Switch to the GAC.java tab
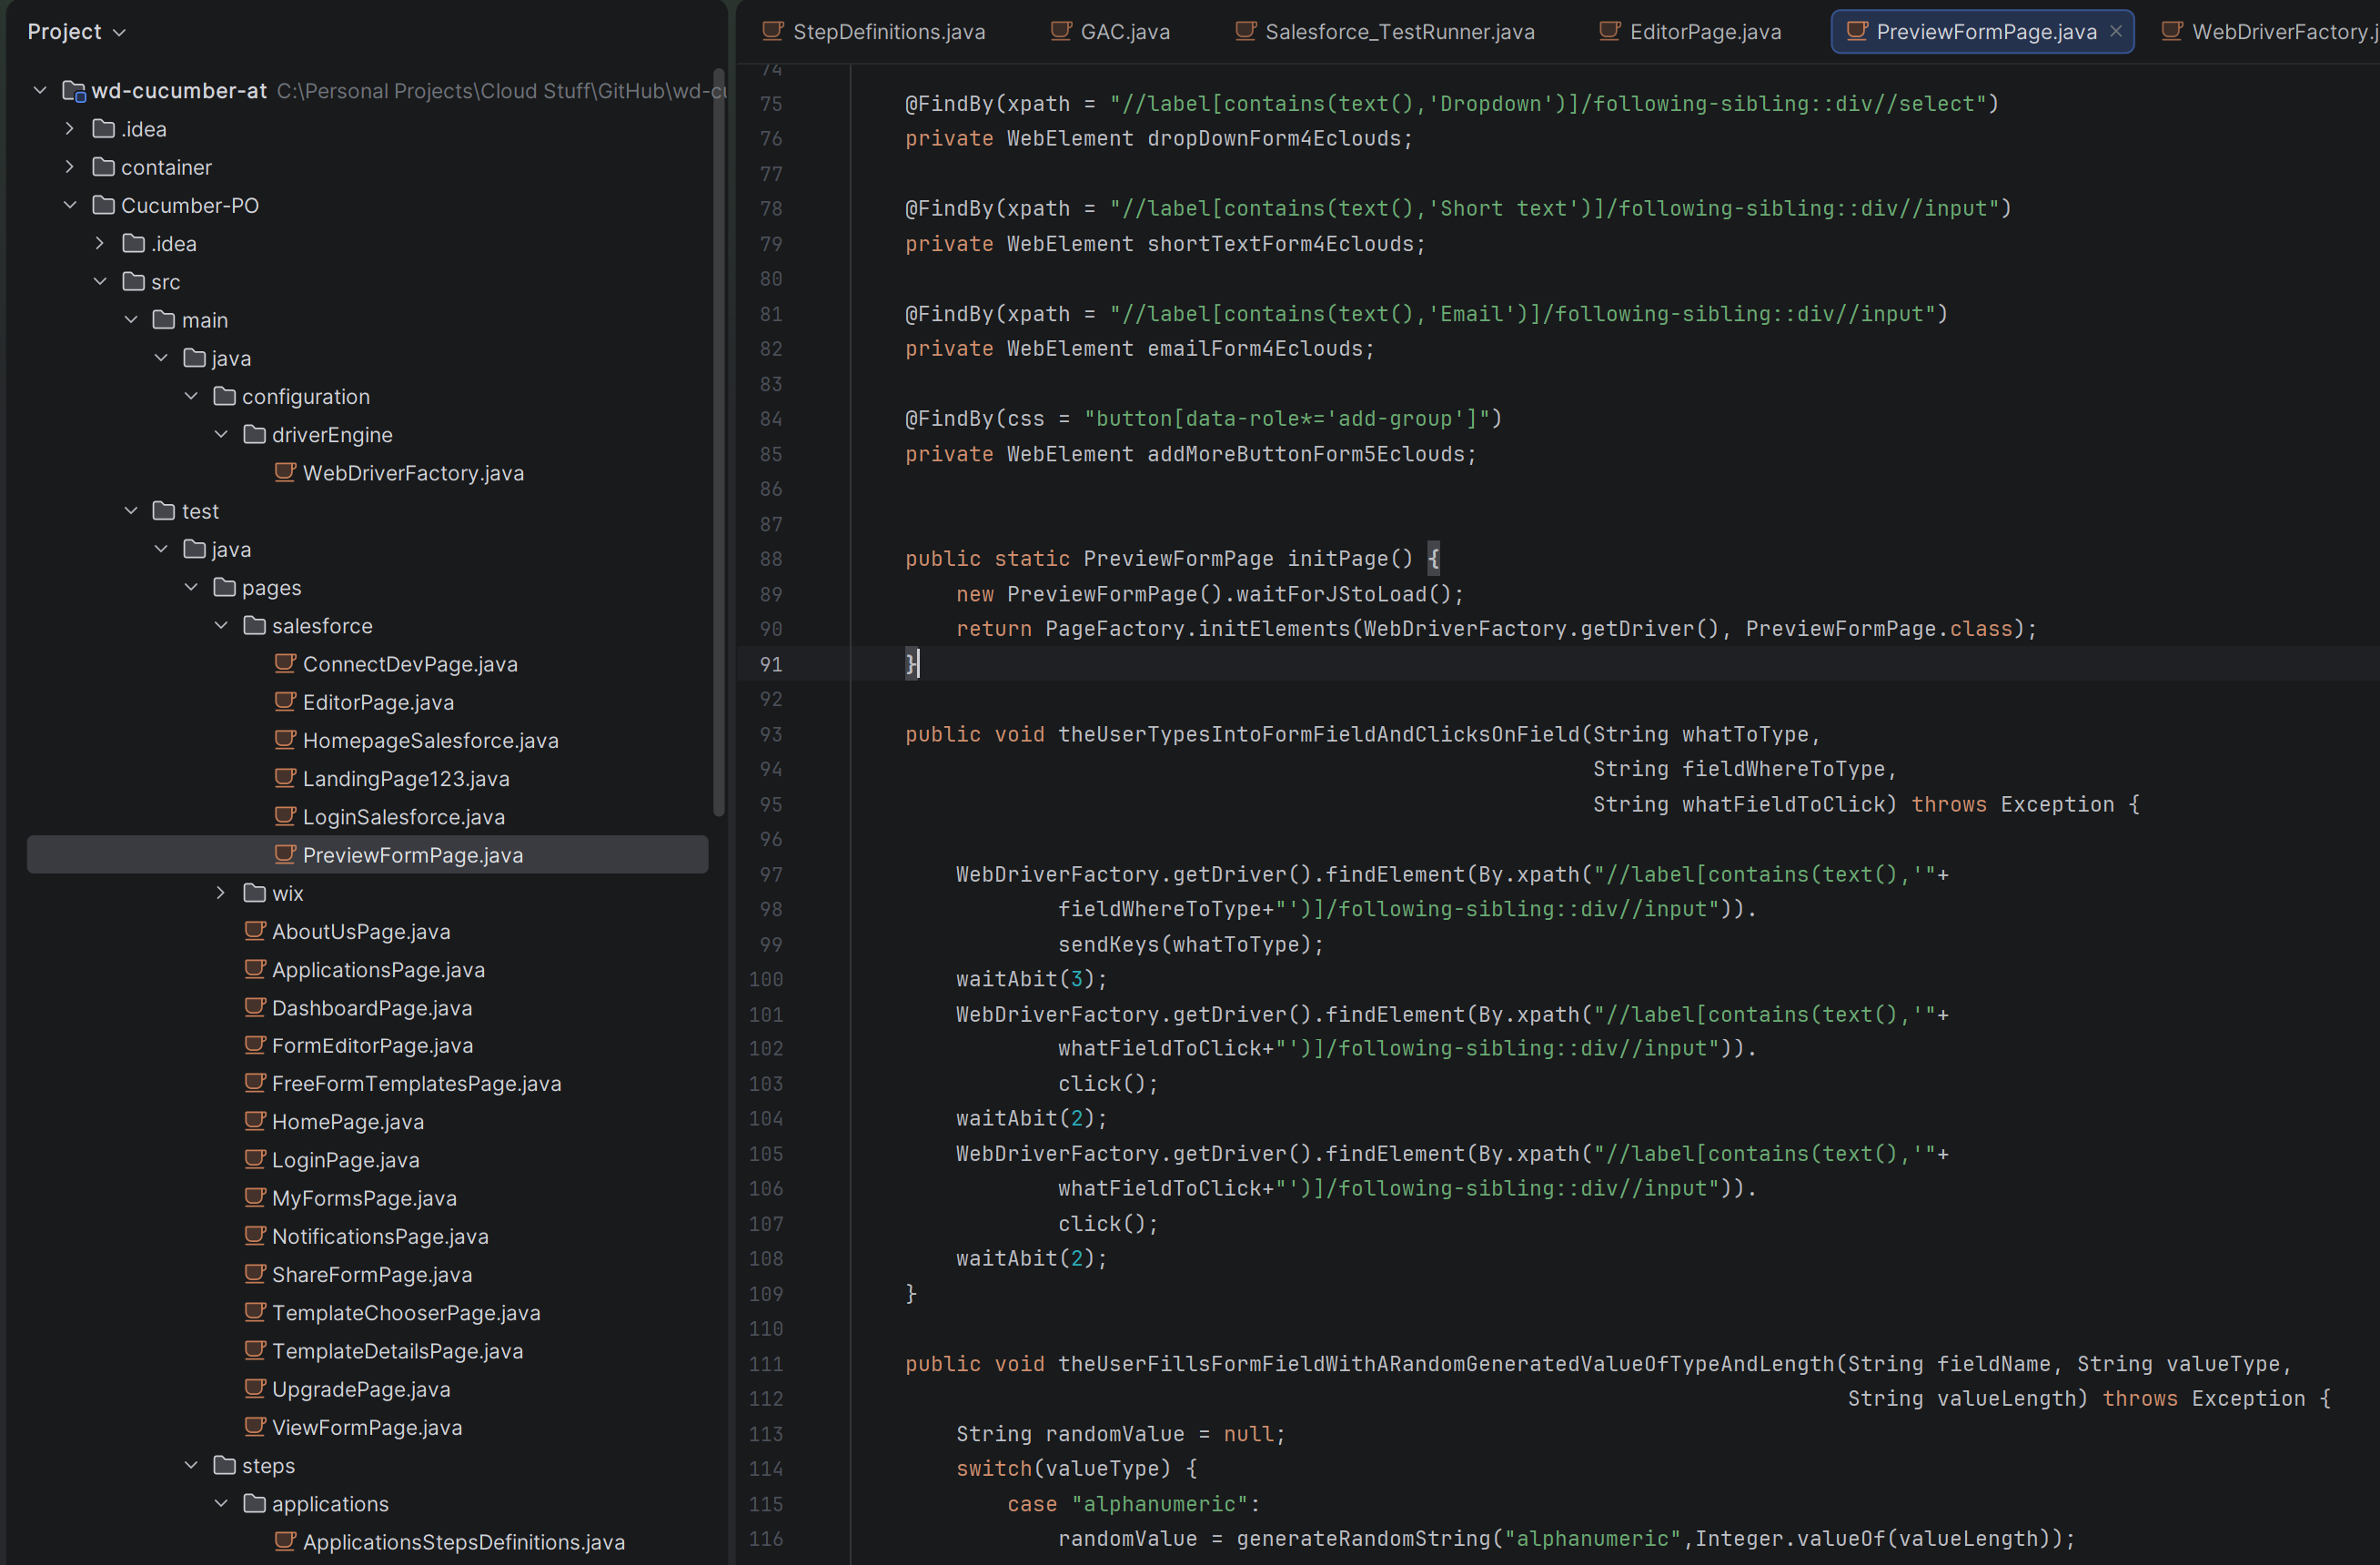This screenshot has width=2380, height=1565. pyautogui.click(x=1110, y=32)
